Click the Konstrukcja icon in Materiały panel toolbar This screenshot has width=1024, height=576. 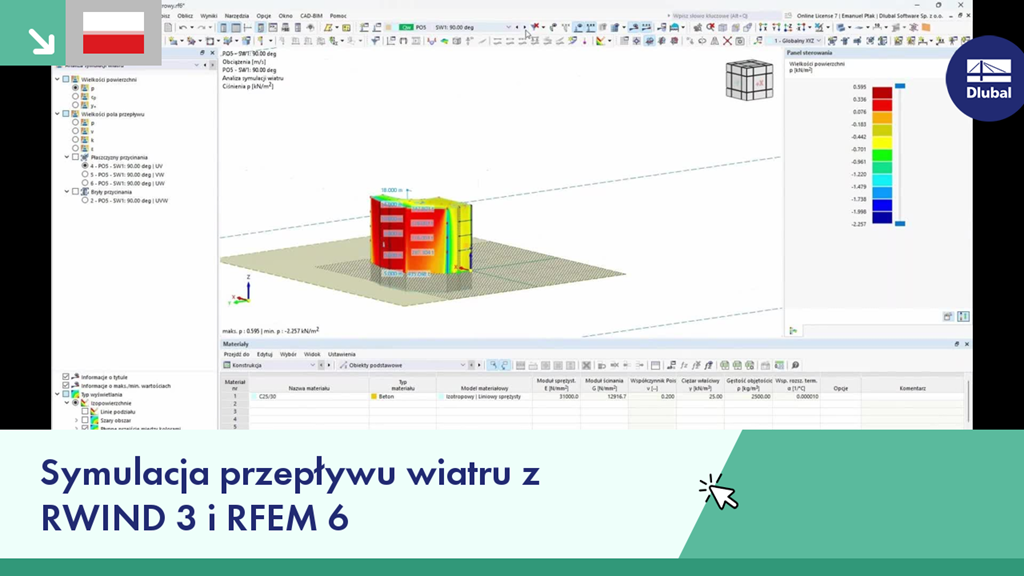coord(228,363)
